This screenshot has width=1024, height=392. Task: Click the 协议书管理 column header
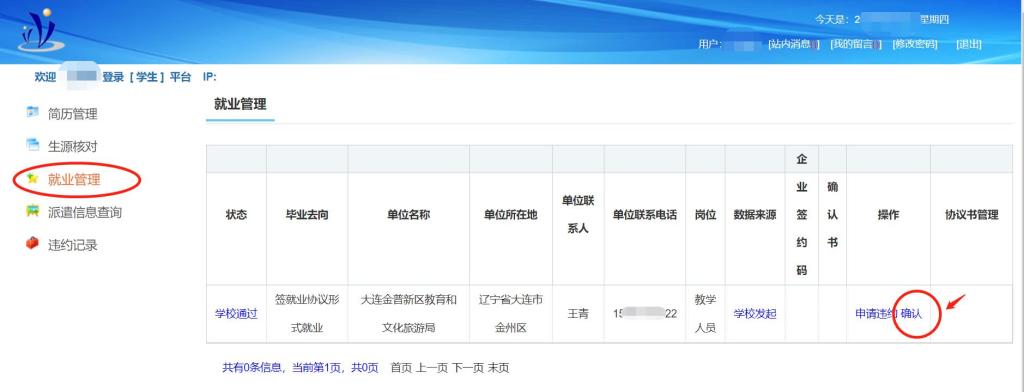tap(972, 215)
